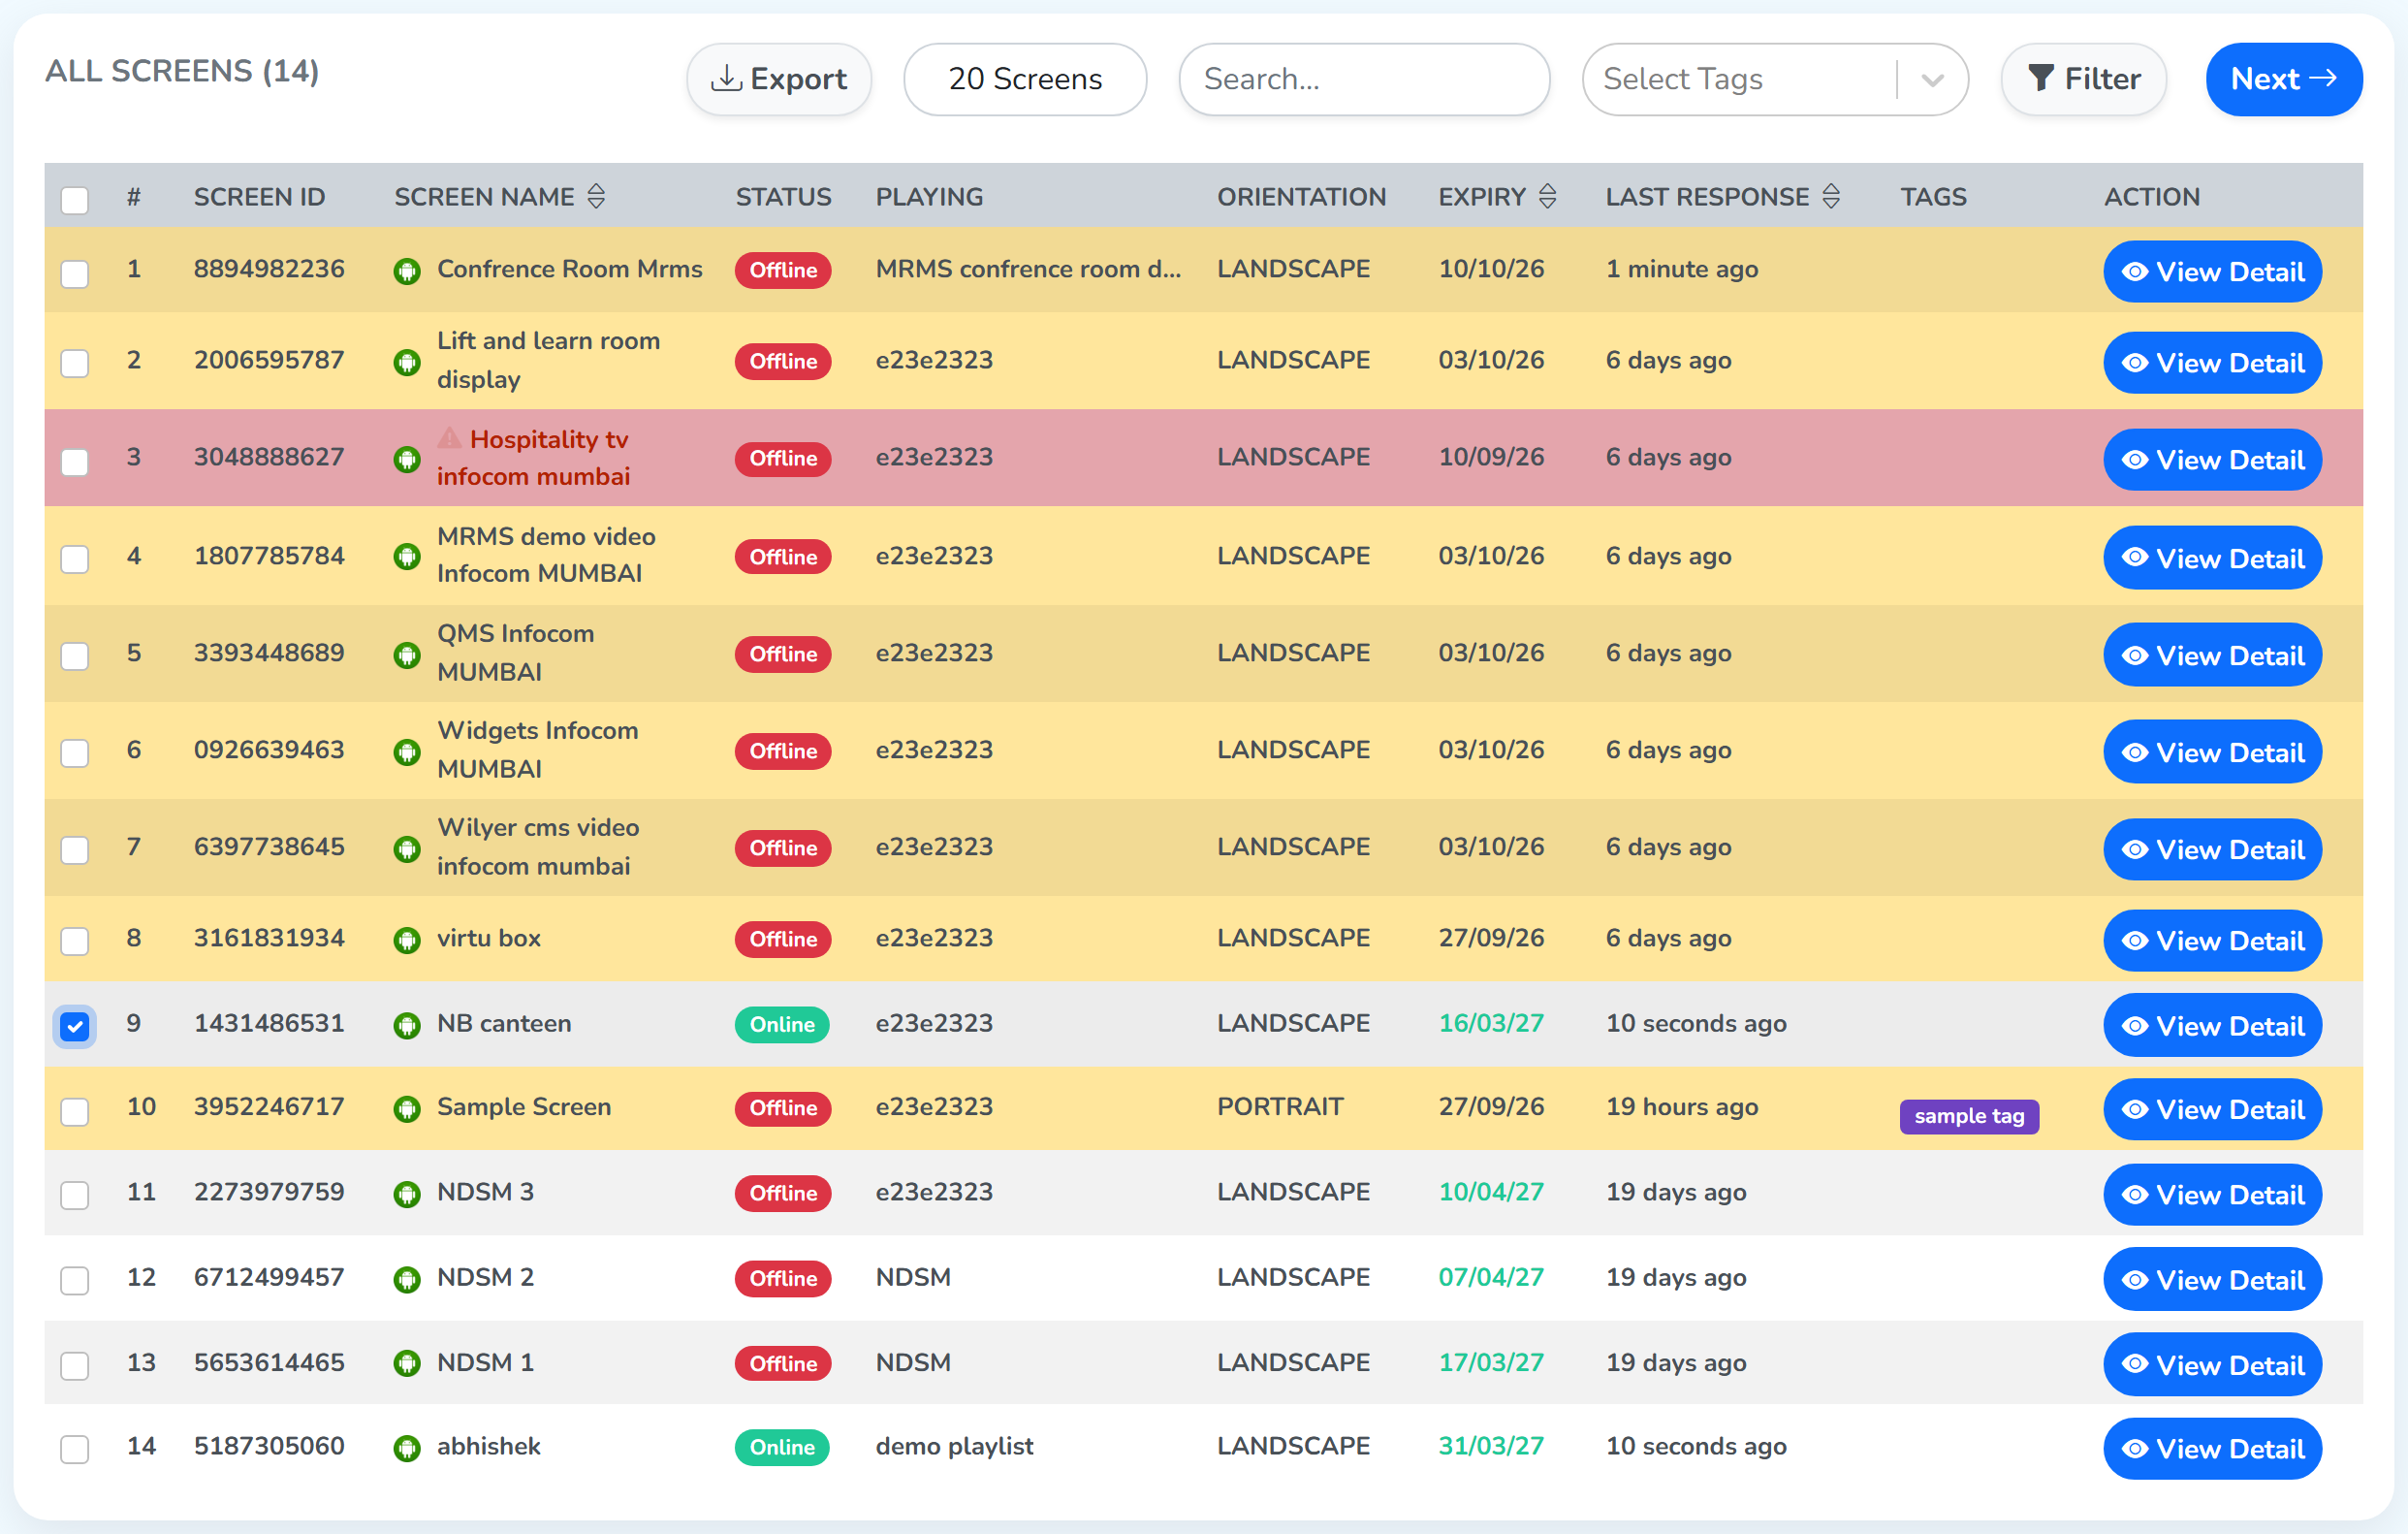Click the Android icon beside NB canteen
The width and height of the screenshot is (2408, 1534).
pos(407,1025)
